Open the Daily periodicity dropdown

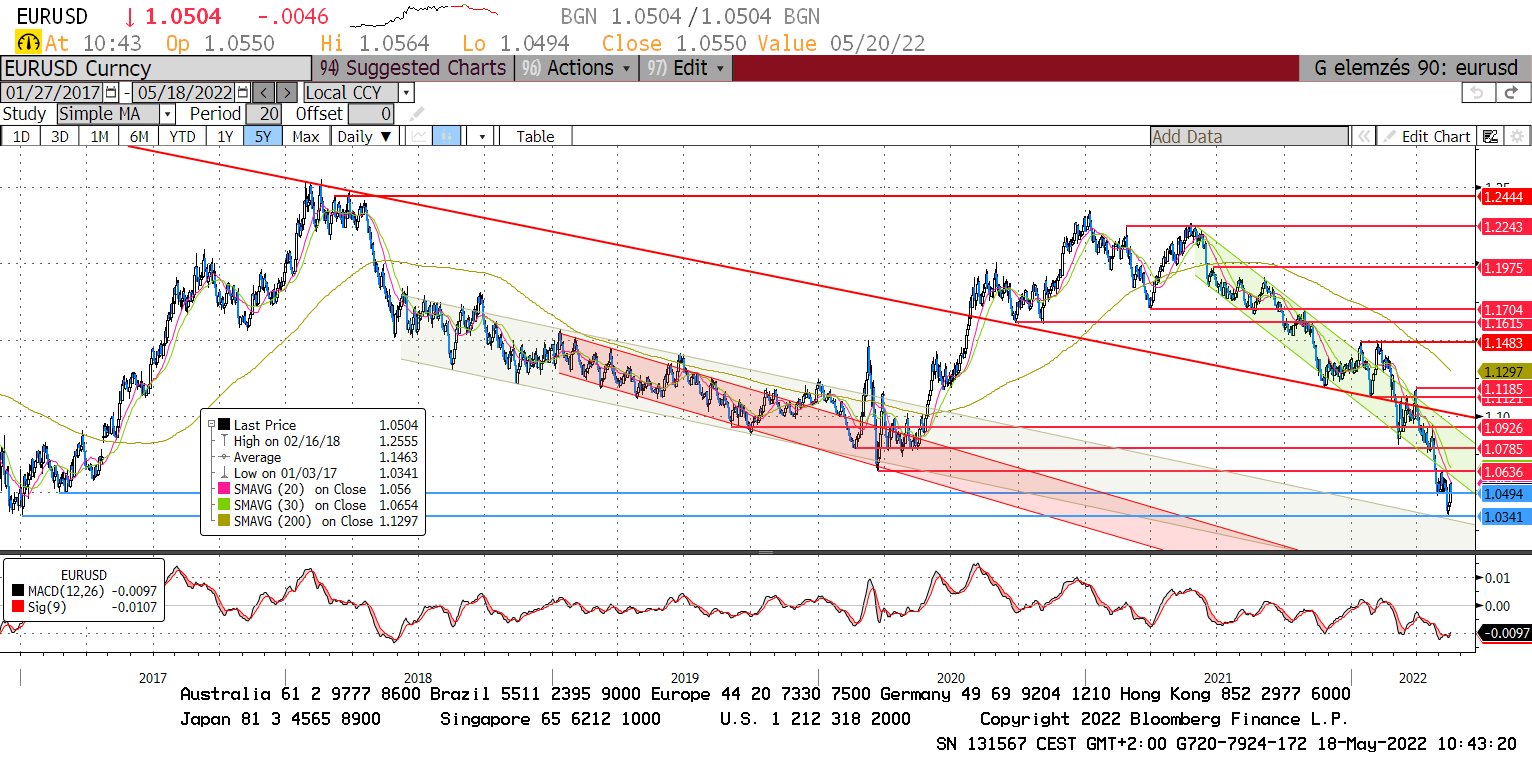point(364,136)
